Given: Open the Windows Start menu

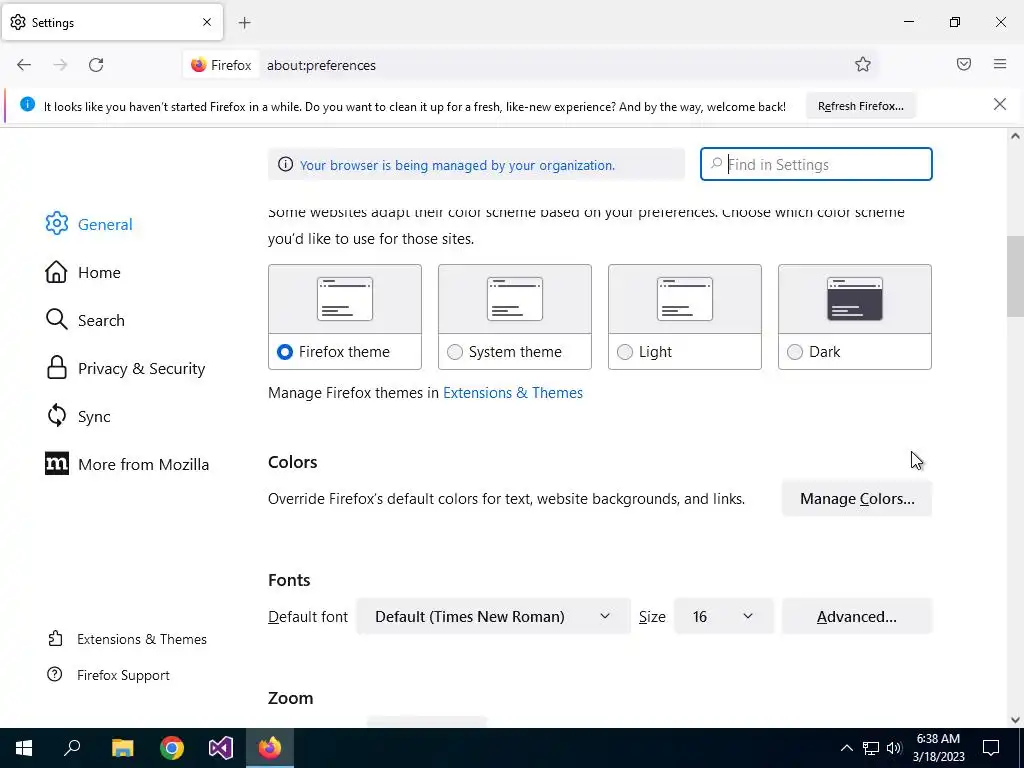Looking at the screenshot, I should 24,748.
